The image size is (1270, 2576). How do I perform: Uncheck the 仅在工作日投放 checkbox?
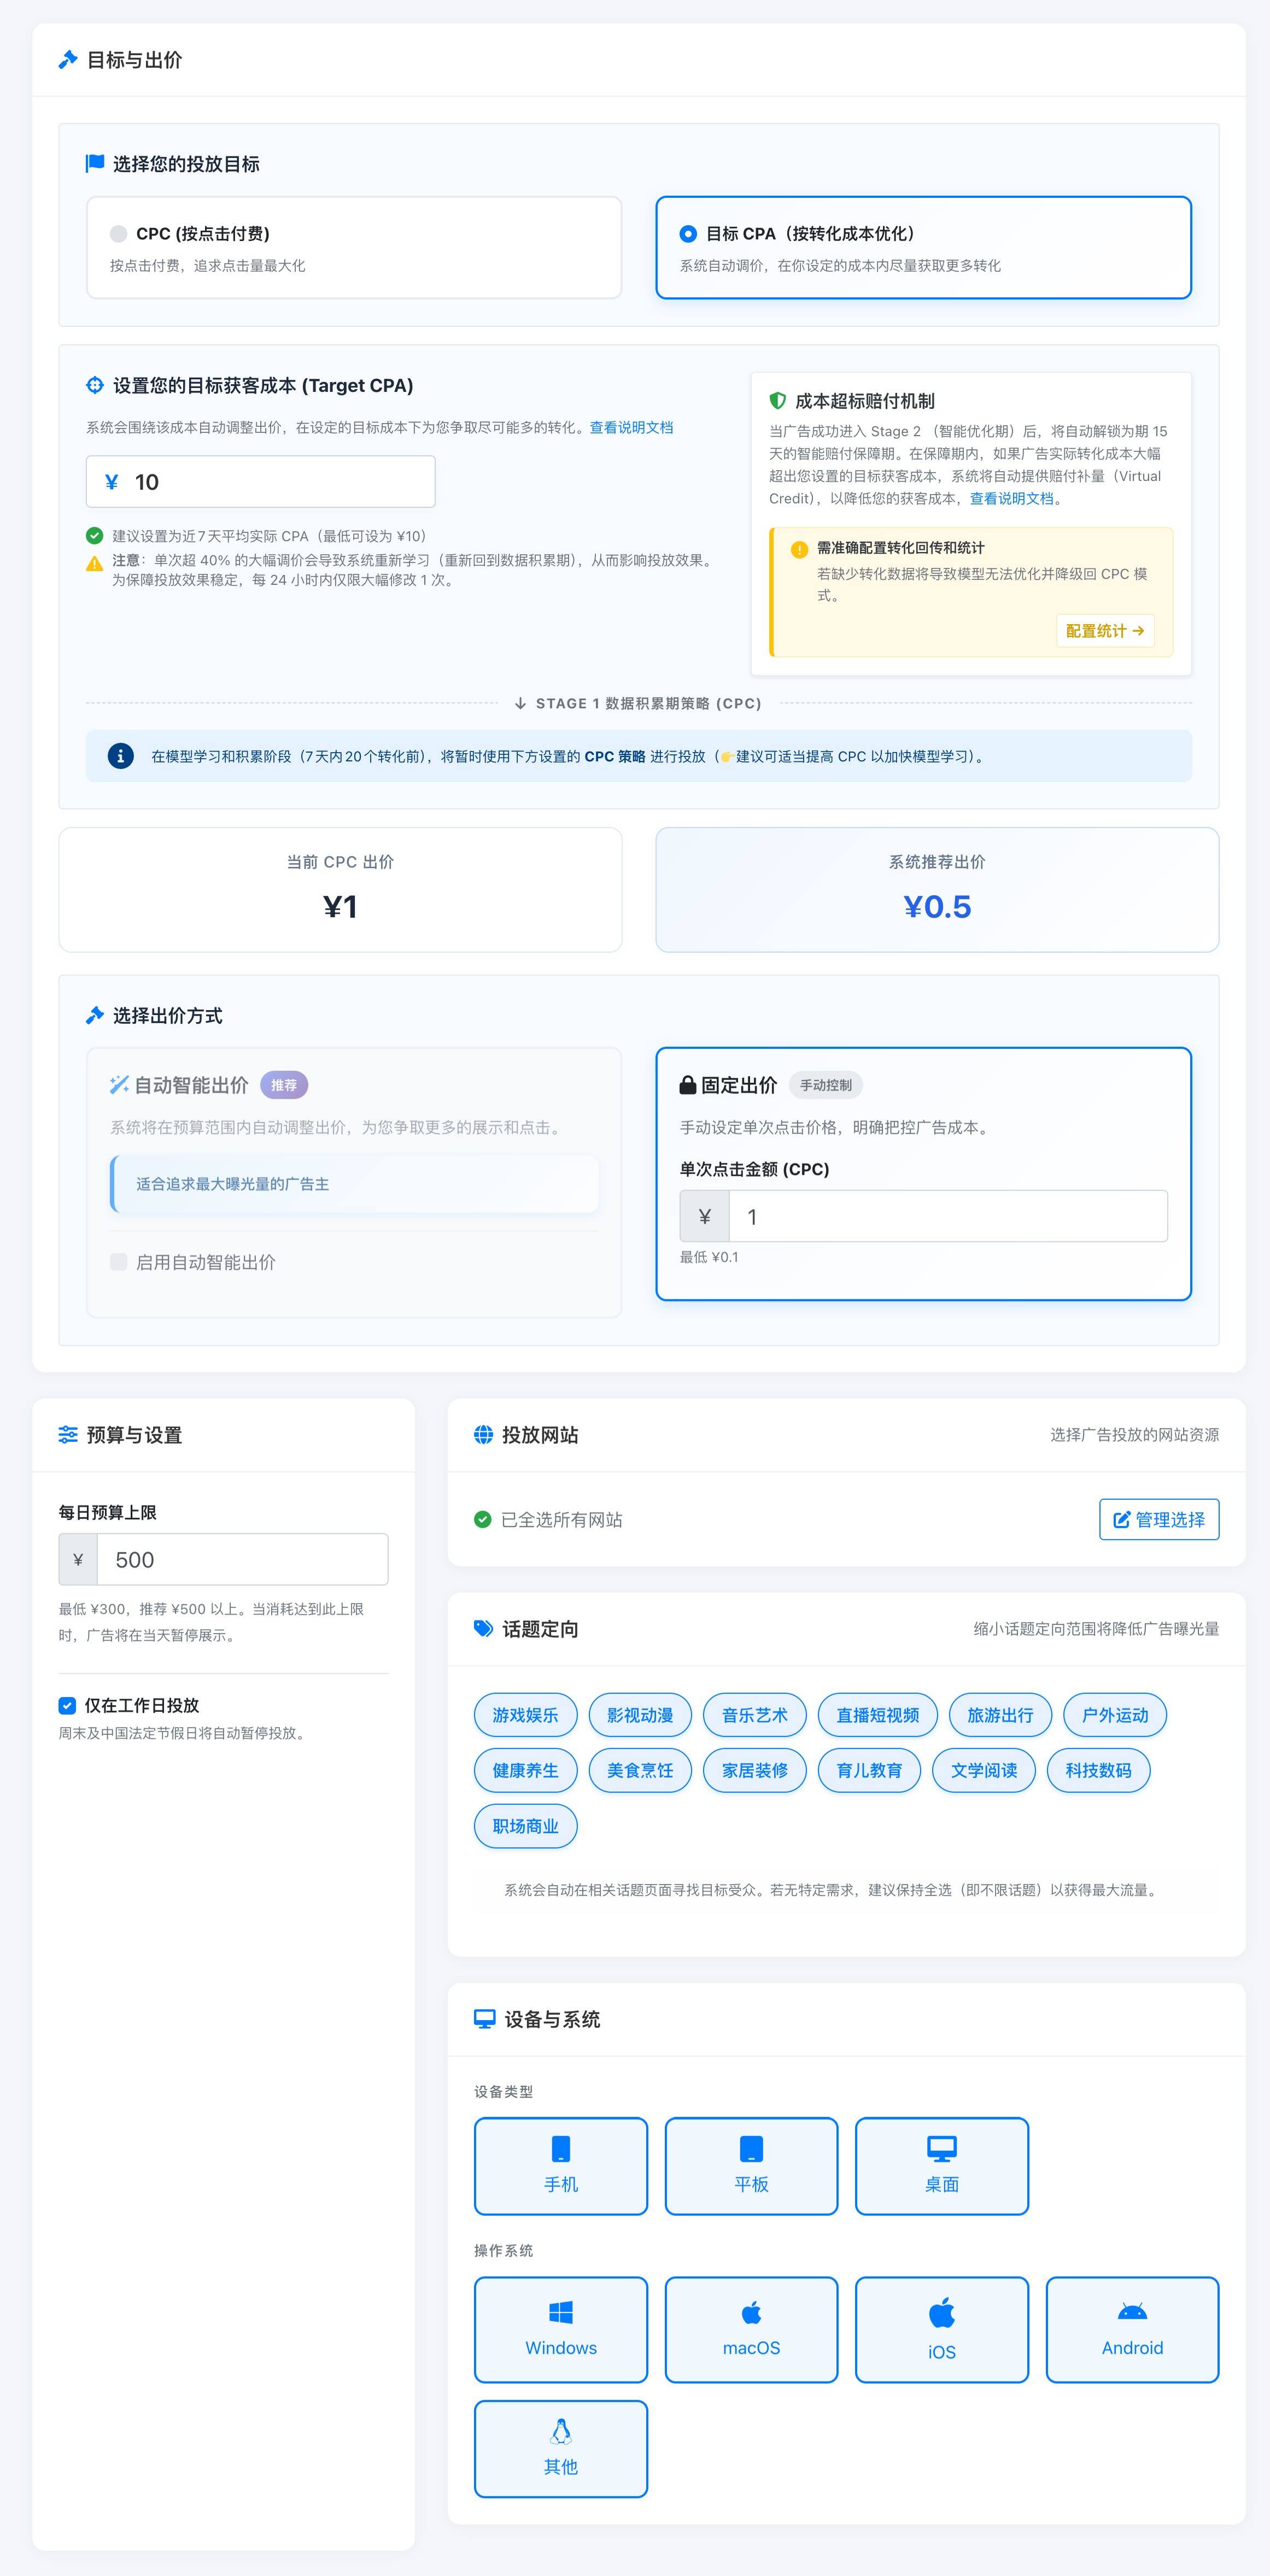pyautogui.click(x=67, y=1706)
